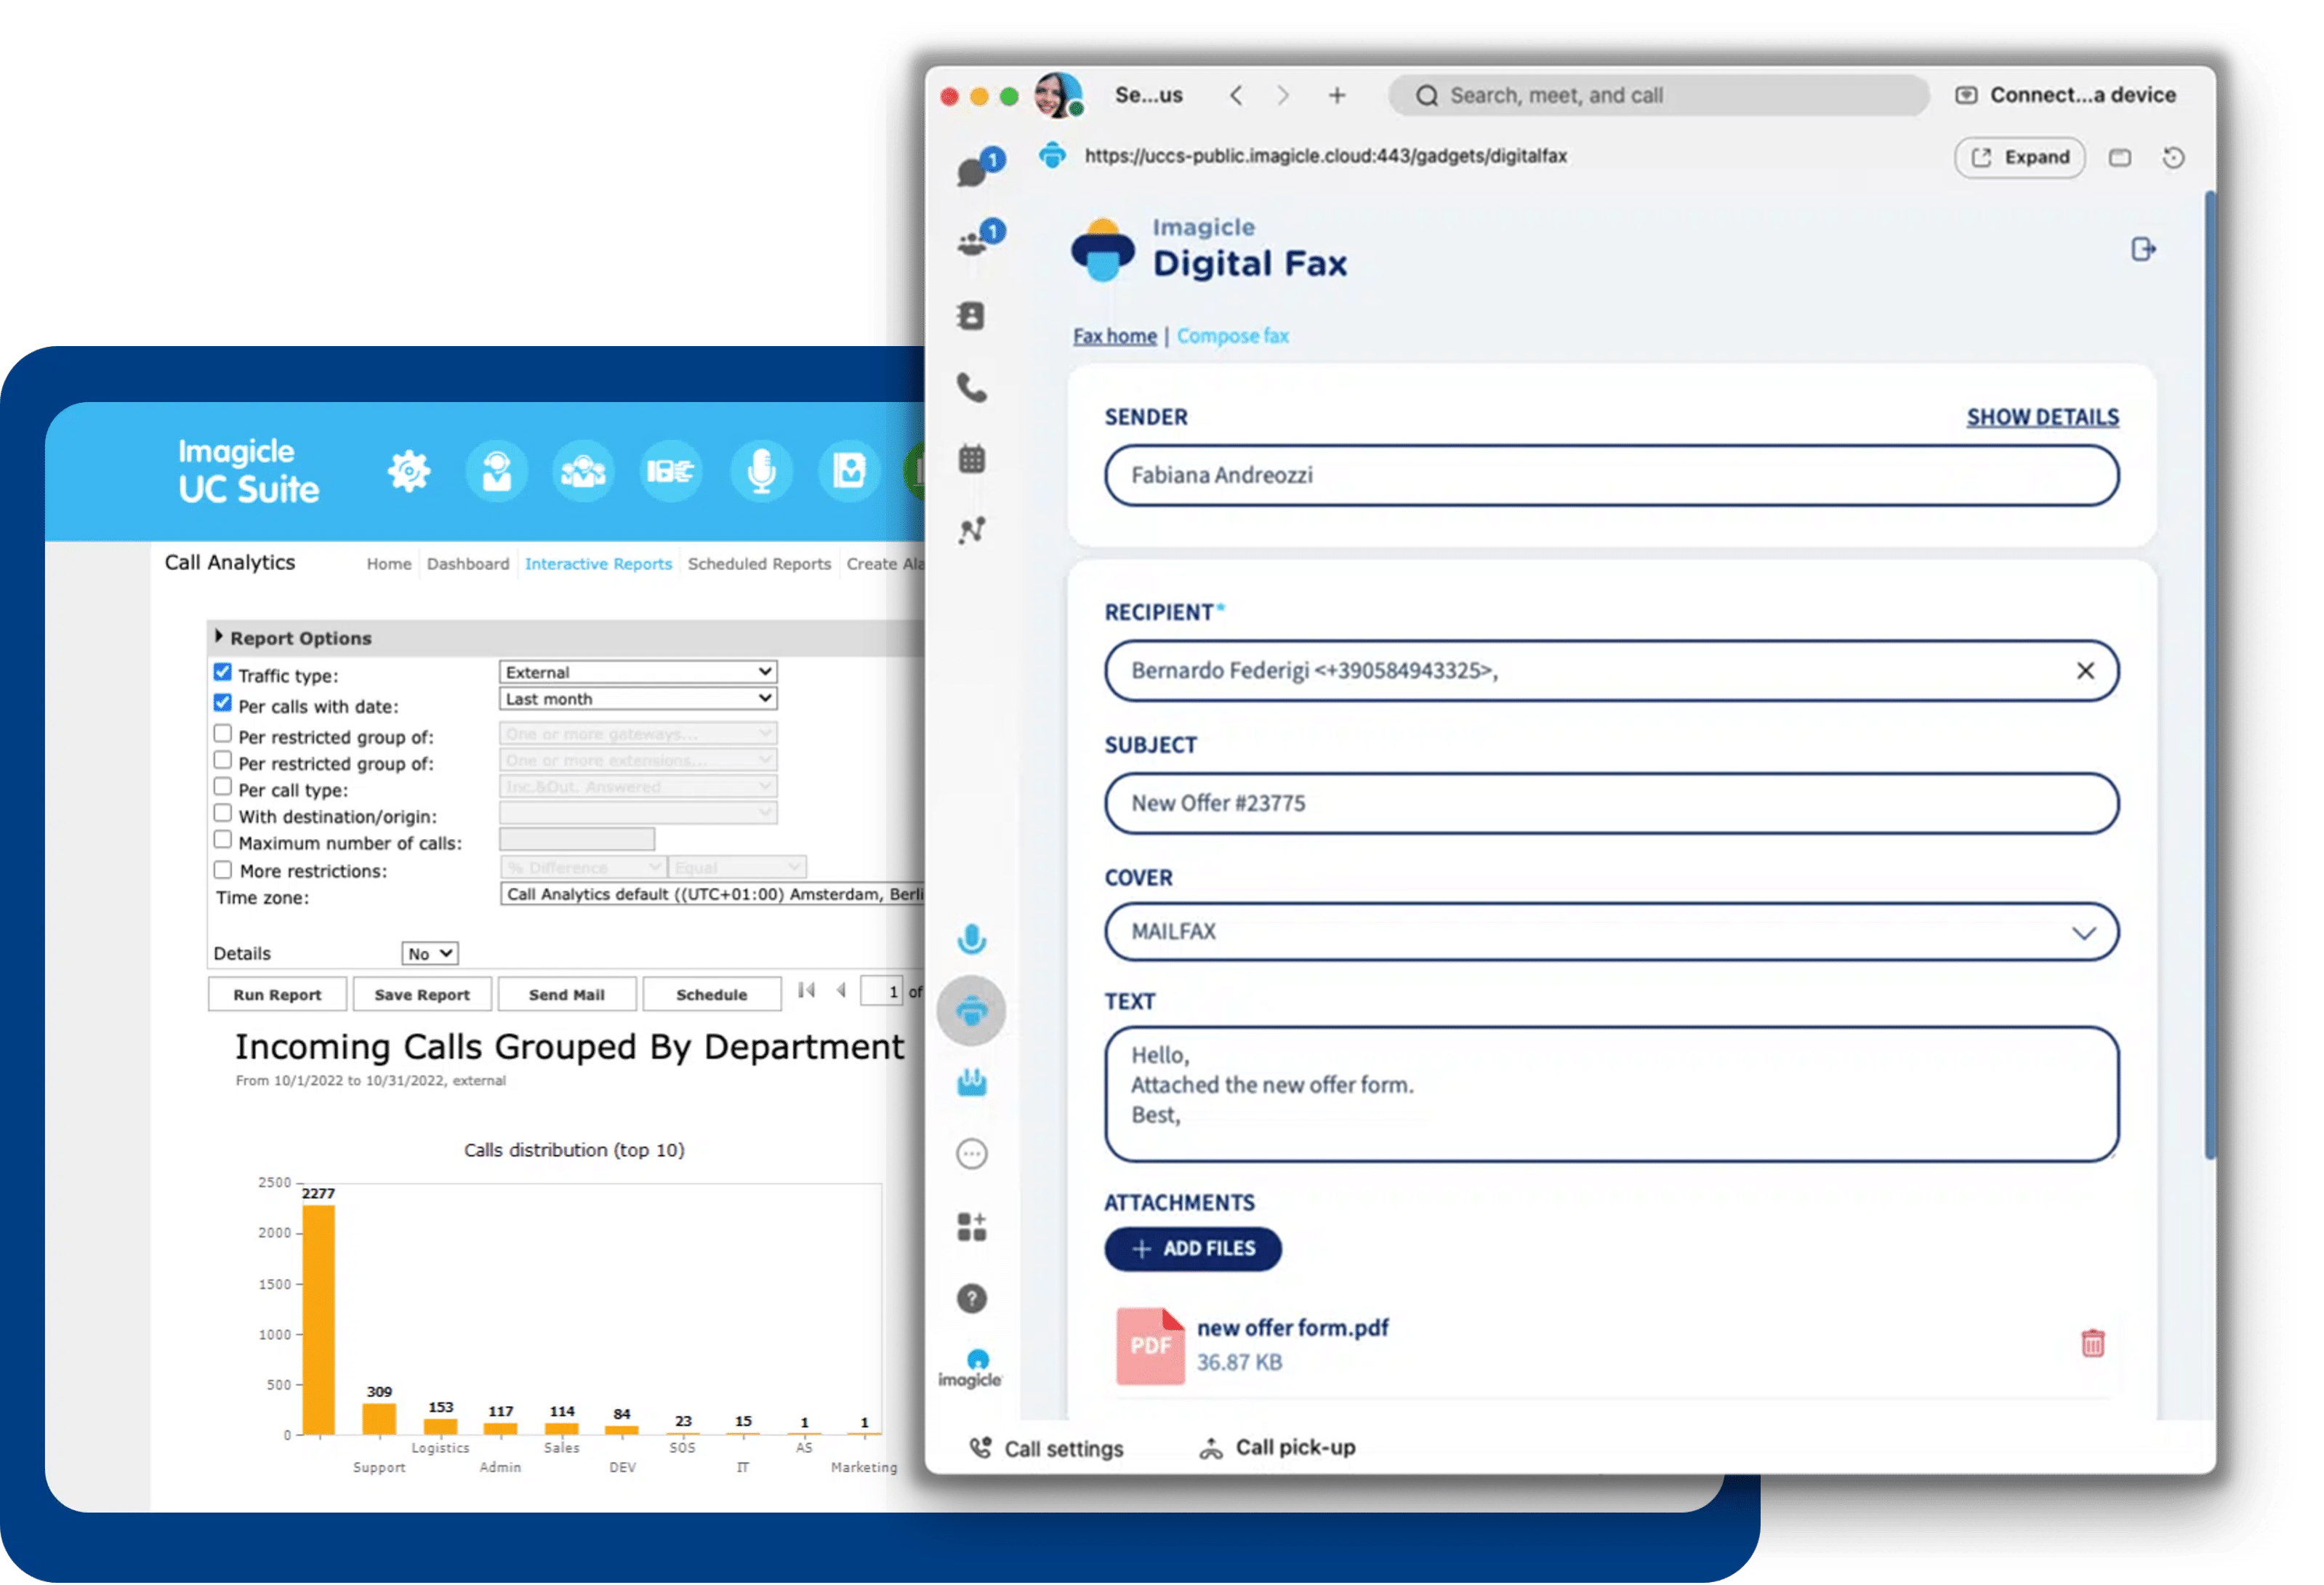Click the SHOW DETAILS link

[x=2042, y=417]
